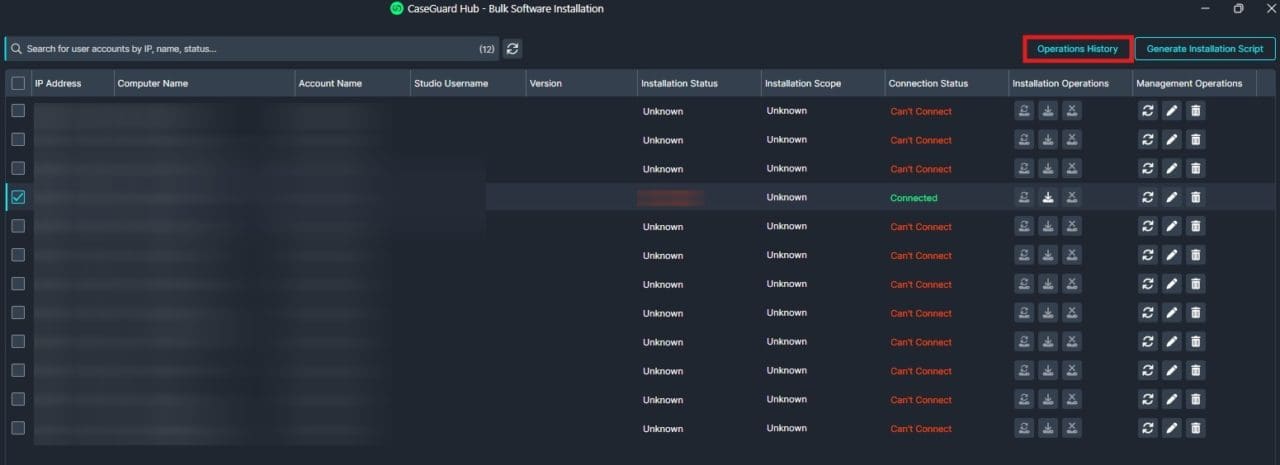Delete the first row's account with trash icon
The image size is (1280, 465).
click(1196, 111)
